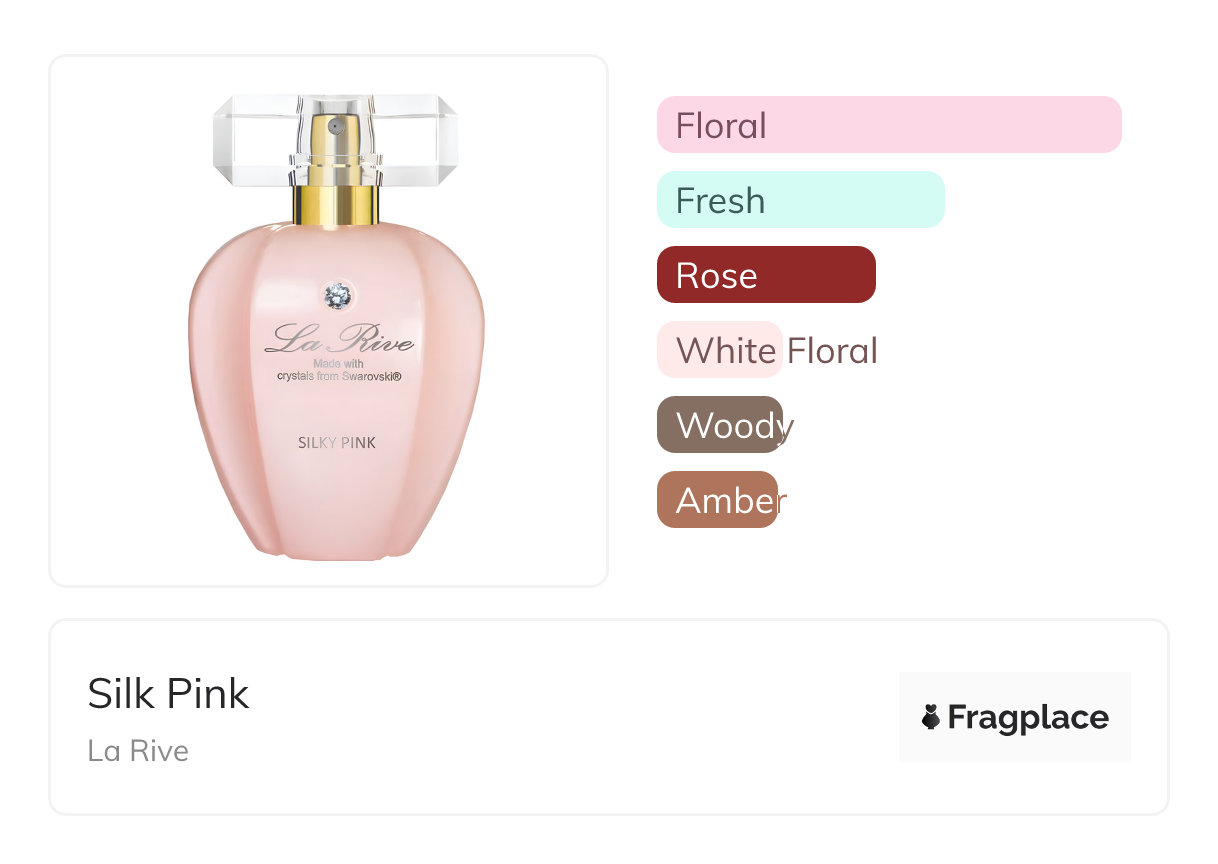Open the La Rive brand name link
This screenshot has height=864, width=1218.
click(x=138, y=750)
